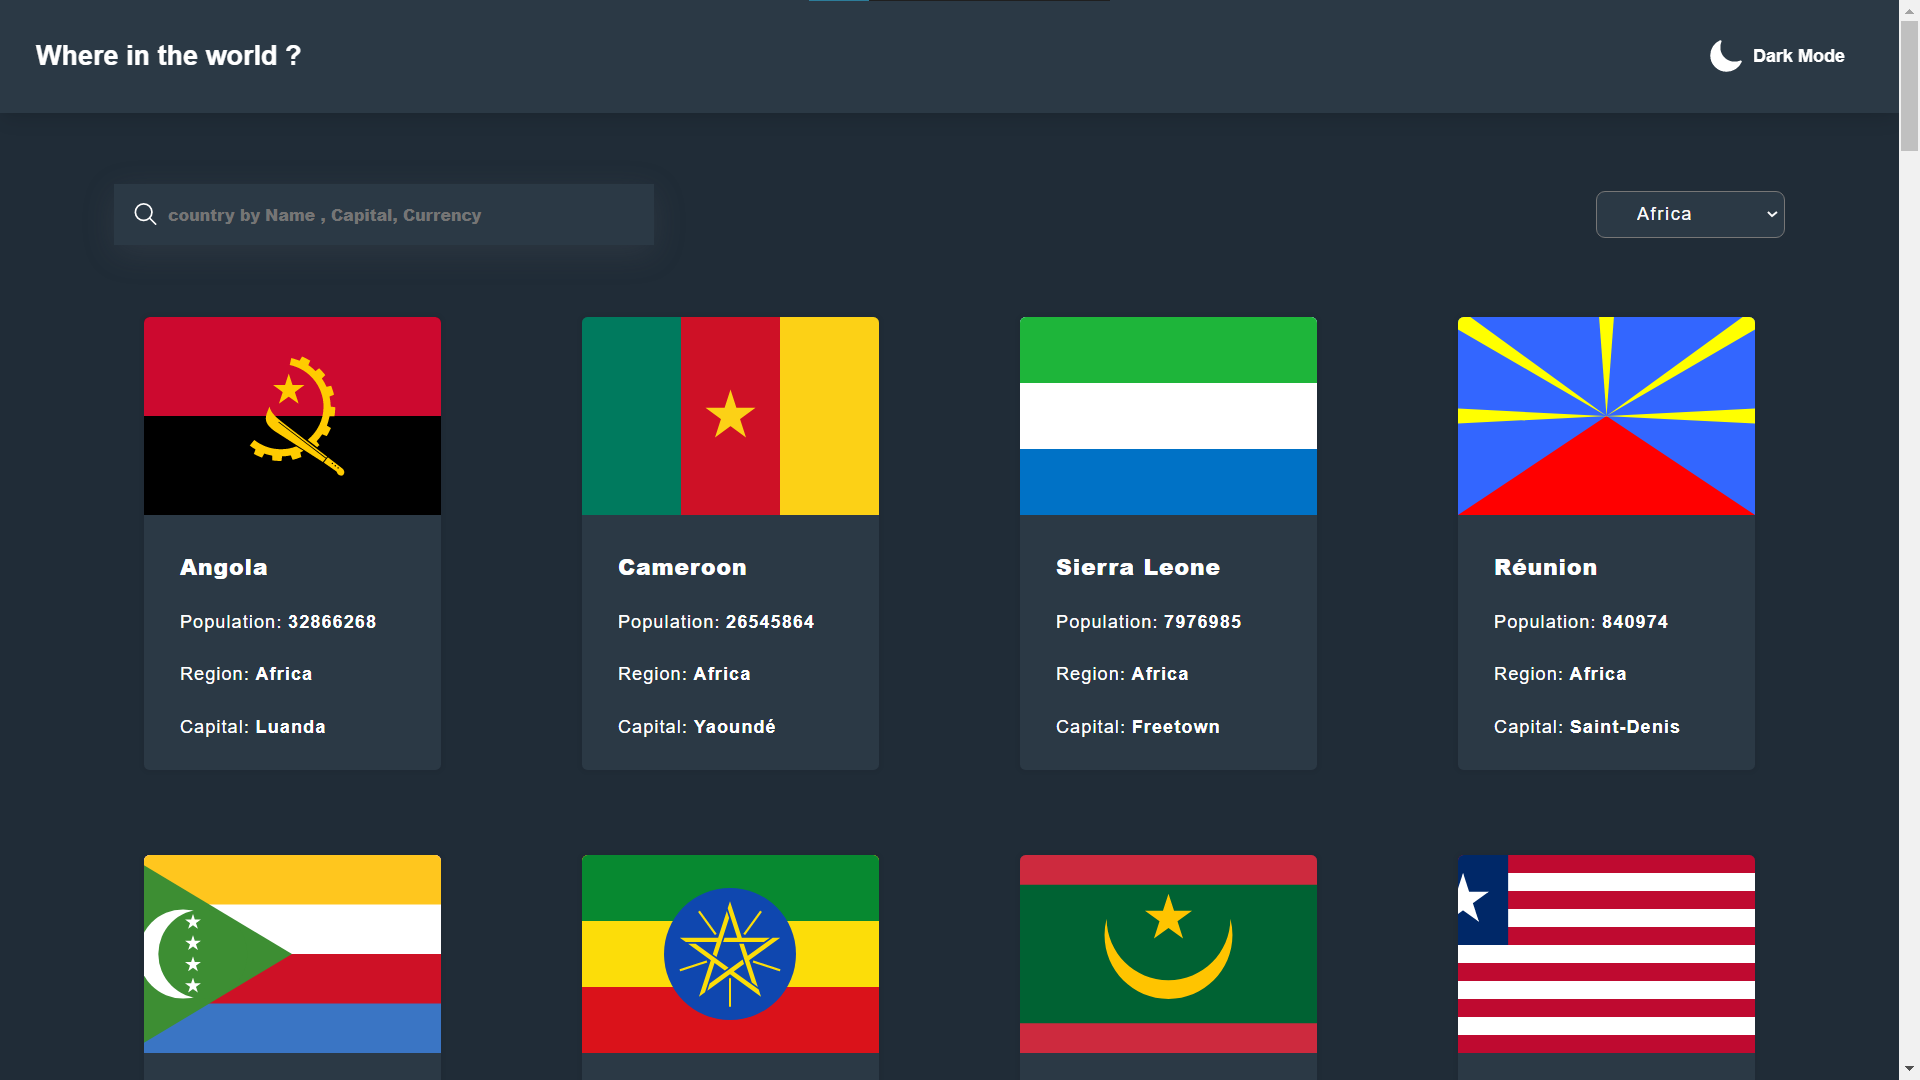Click the region dropdown chevron arrow
Image resolution: width=1920 pixels, height=1080 pixels.
pyautogui.click(x=1771, y=214)
